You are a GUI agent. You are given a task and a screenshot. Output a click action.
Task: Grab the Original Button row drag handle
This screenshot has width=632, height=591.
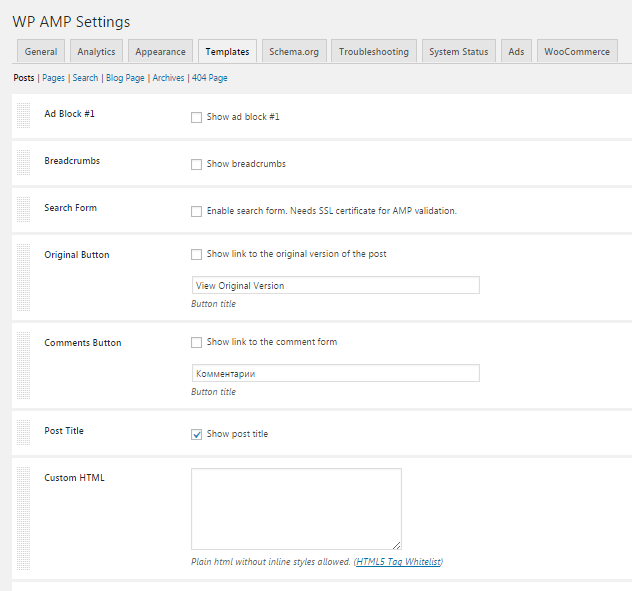click(23, 278)
